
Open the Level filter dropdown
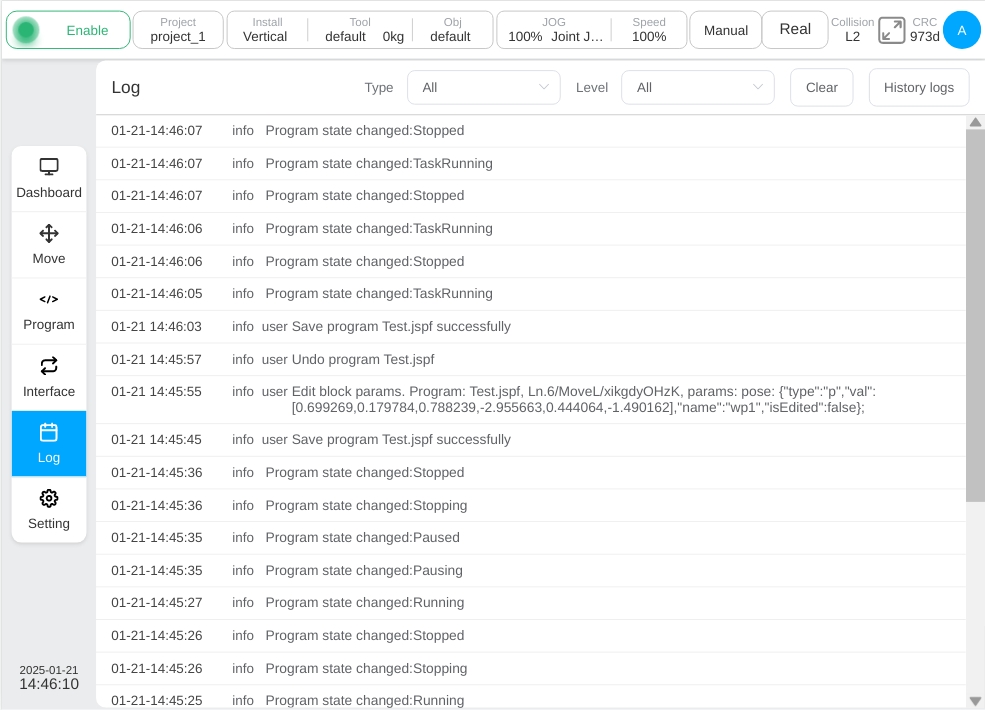697,87
